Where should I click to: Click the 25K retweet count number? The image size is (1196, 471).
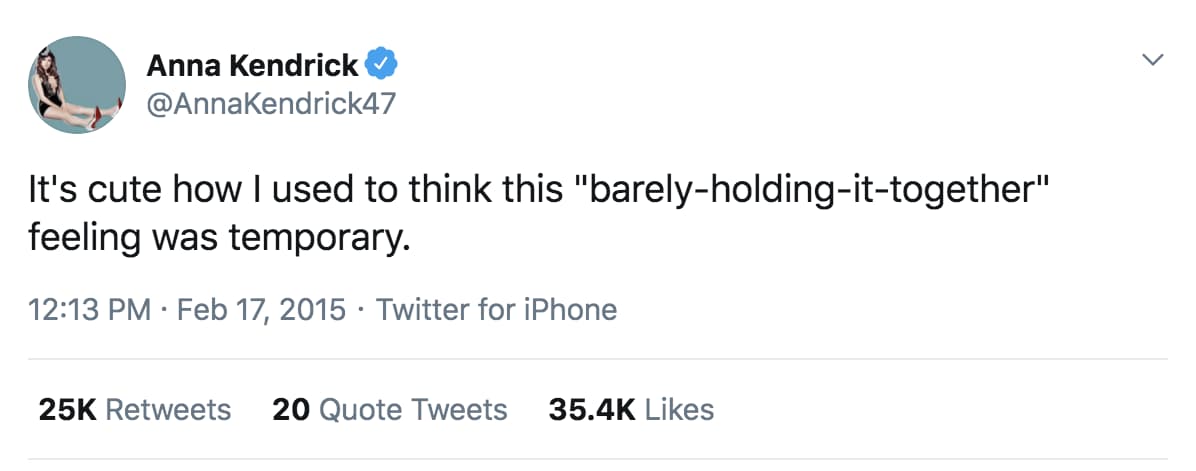pyautogui.click(x=66, y=409)
